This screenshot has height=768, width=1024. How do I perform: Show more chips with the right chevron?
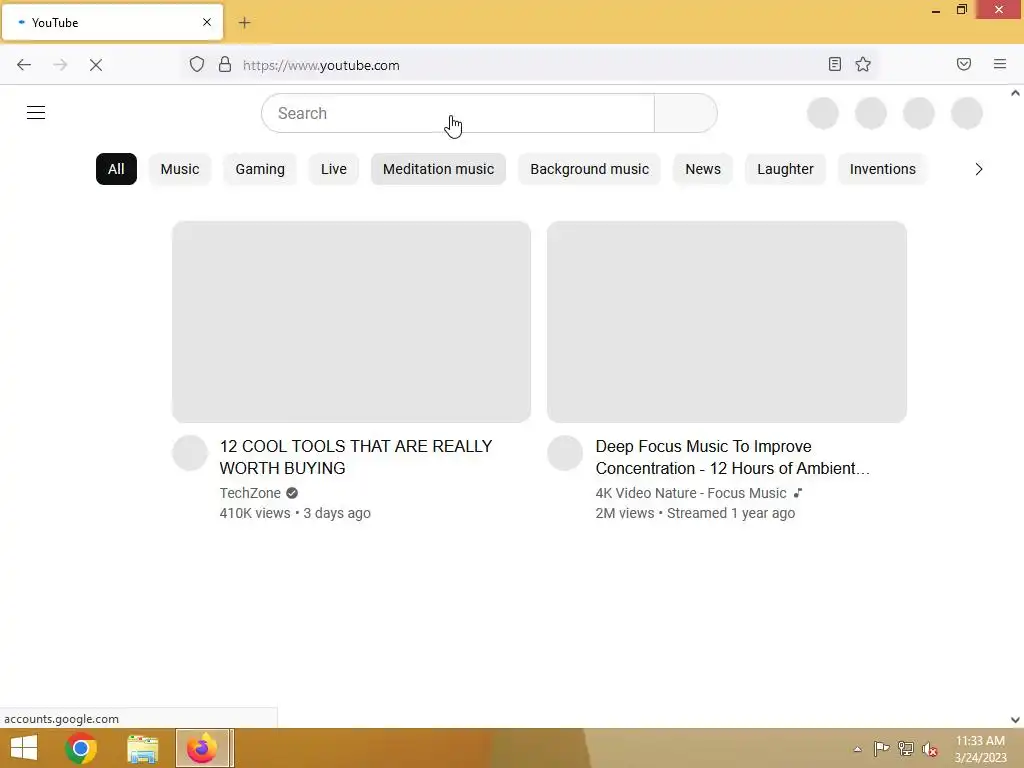click(x=978, y=169)
